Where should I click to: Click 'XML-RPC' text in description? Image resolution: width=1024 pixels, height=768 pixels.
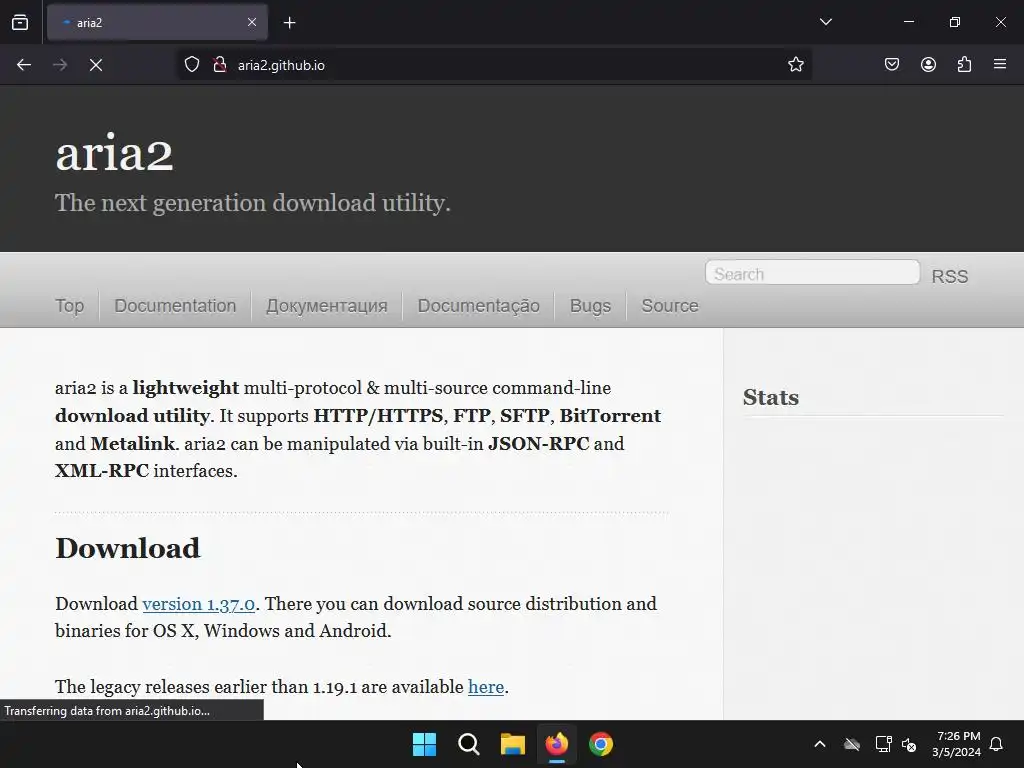pyautogui.click(x=102, y=471)
